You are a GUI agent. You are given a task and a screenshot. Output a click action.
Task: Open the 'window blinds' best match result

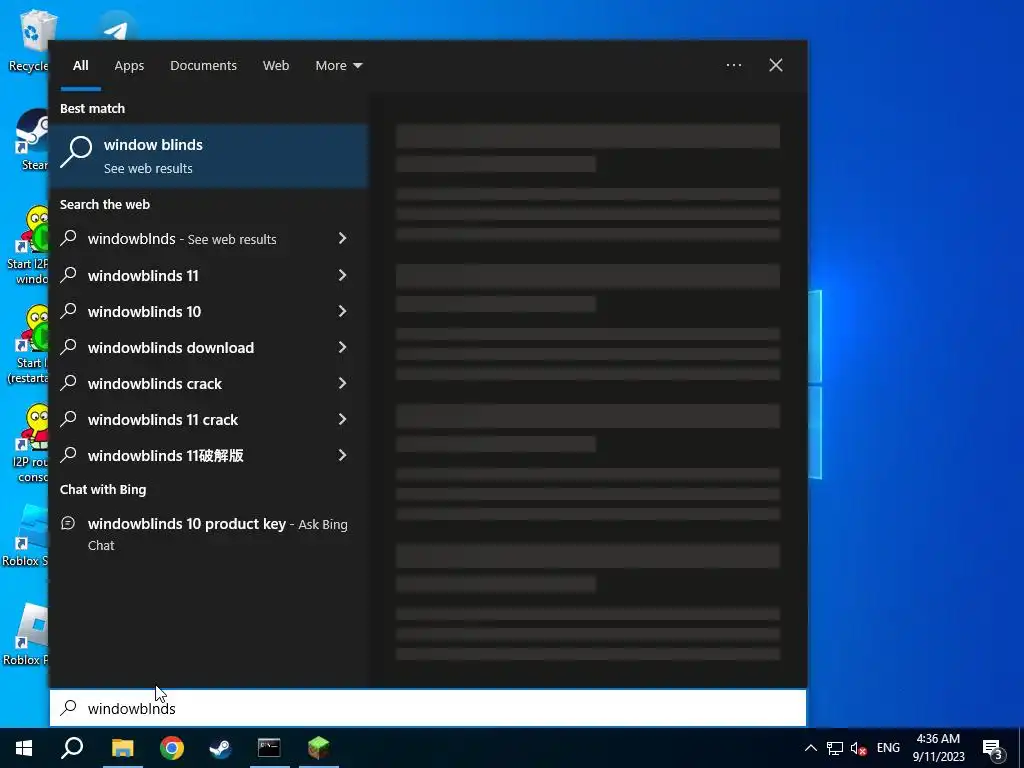[x=209, y=155]
